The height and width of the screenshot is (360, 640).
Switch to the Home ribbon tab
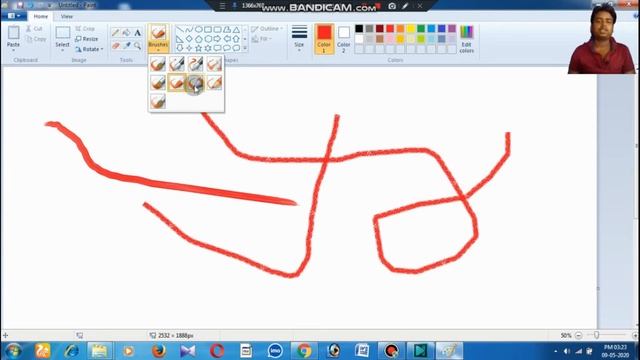40,16
